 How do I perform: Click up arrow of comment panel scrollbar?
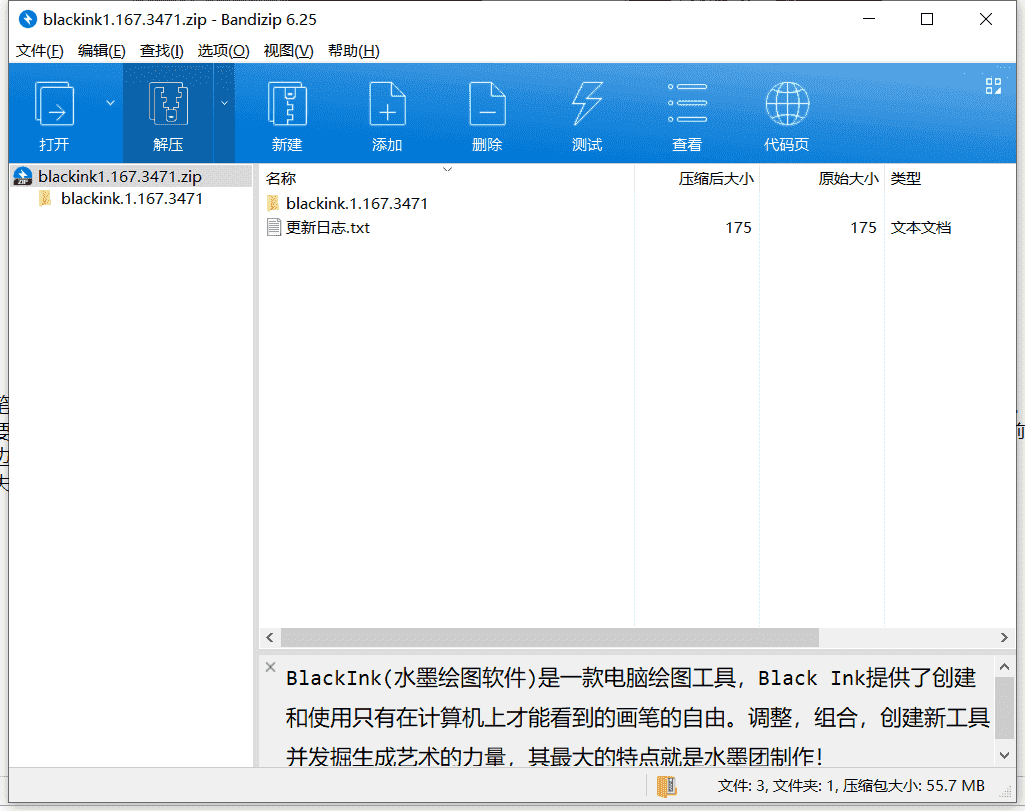1005,667
